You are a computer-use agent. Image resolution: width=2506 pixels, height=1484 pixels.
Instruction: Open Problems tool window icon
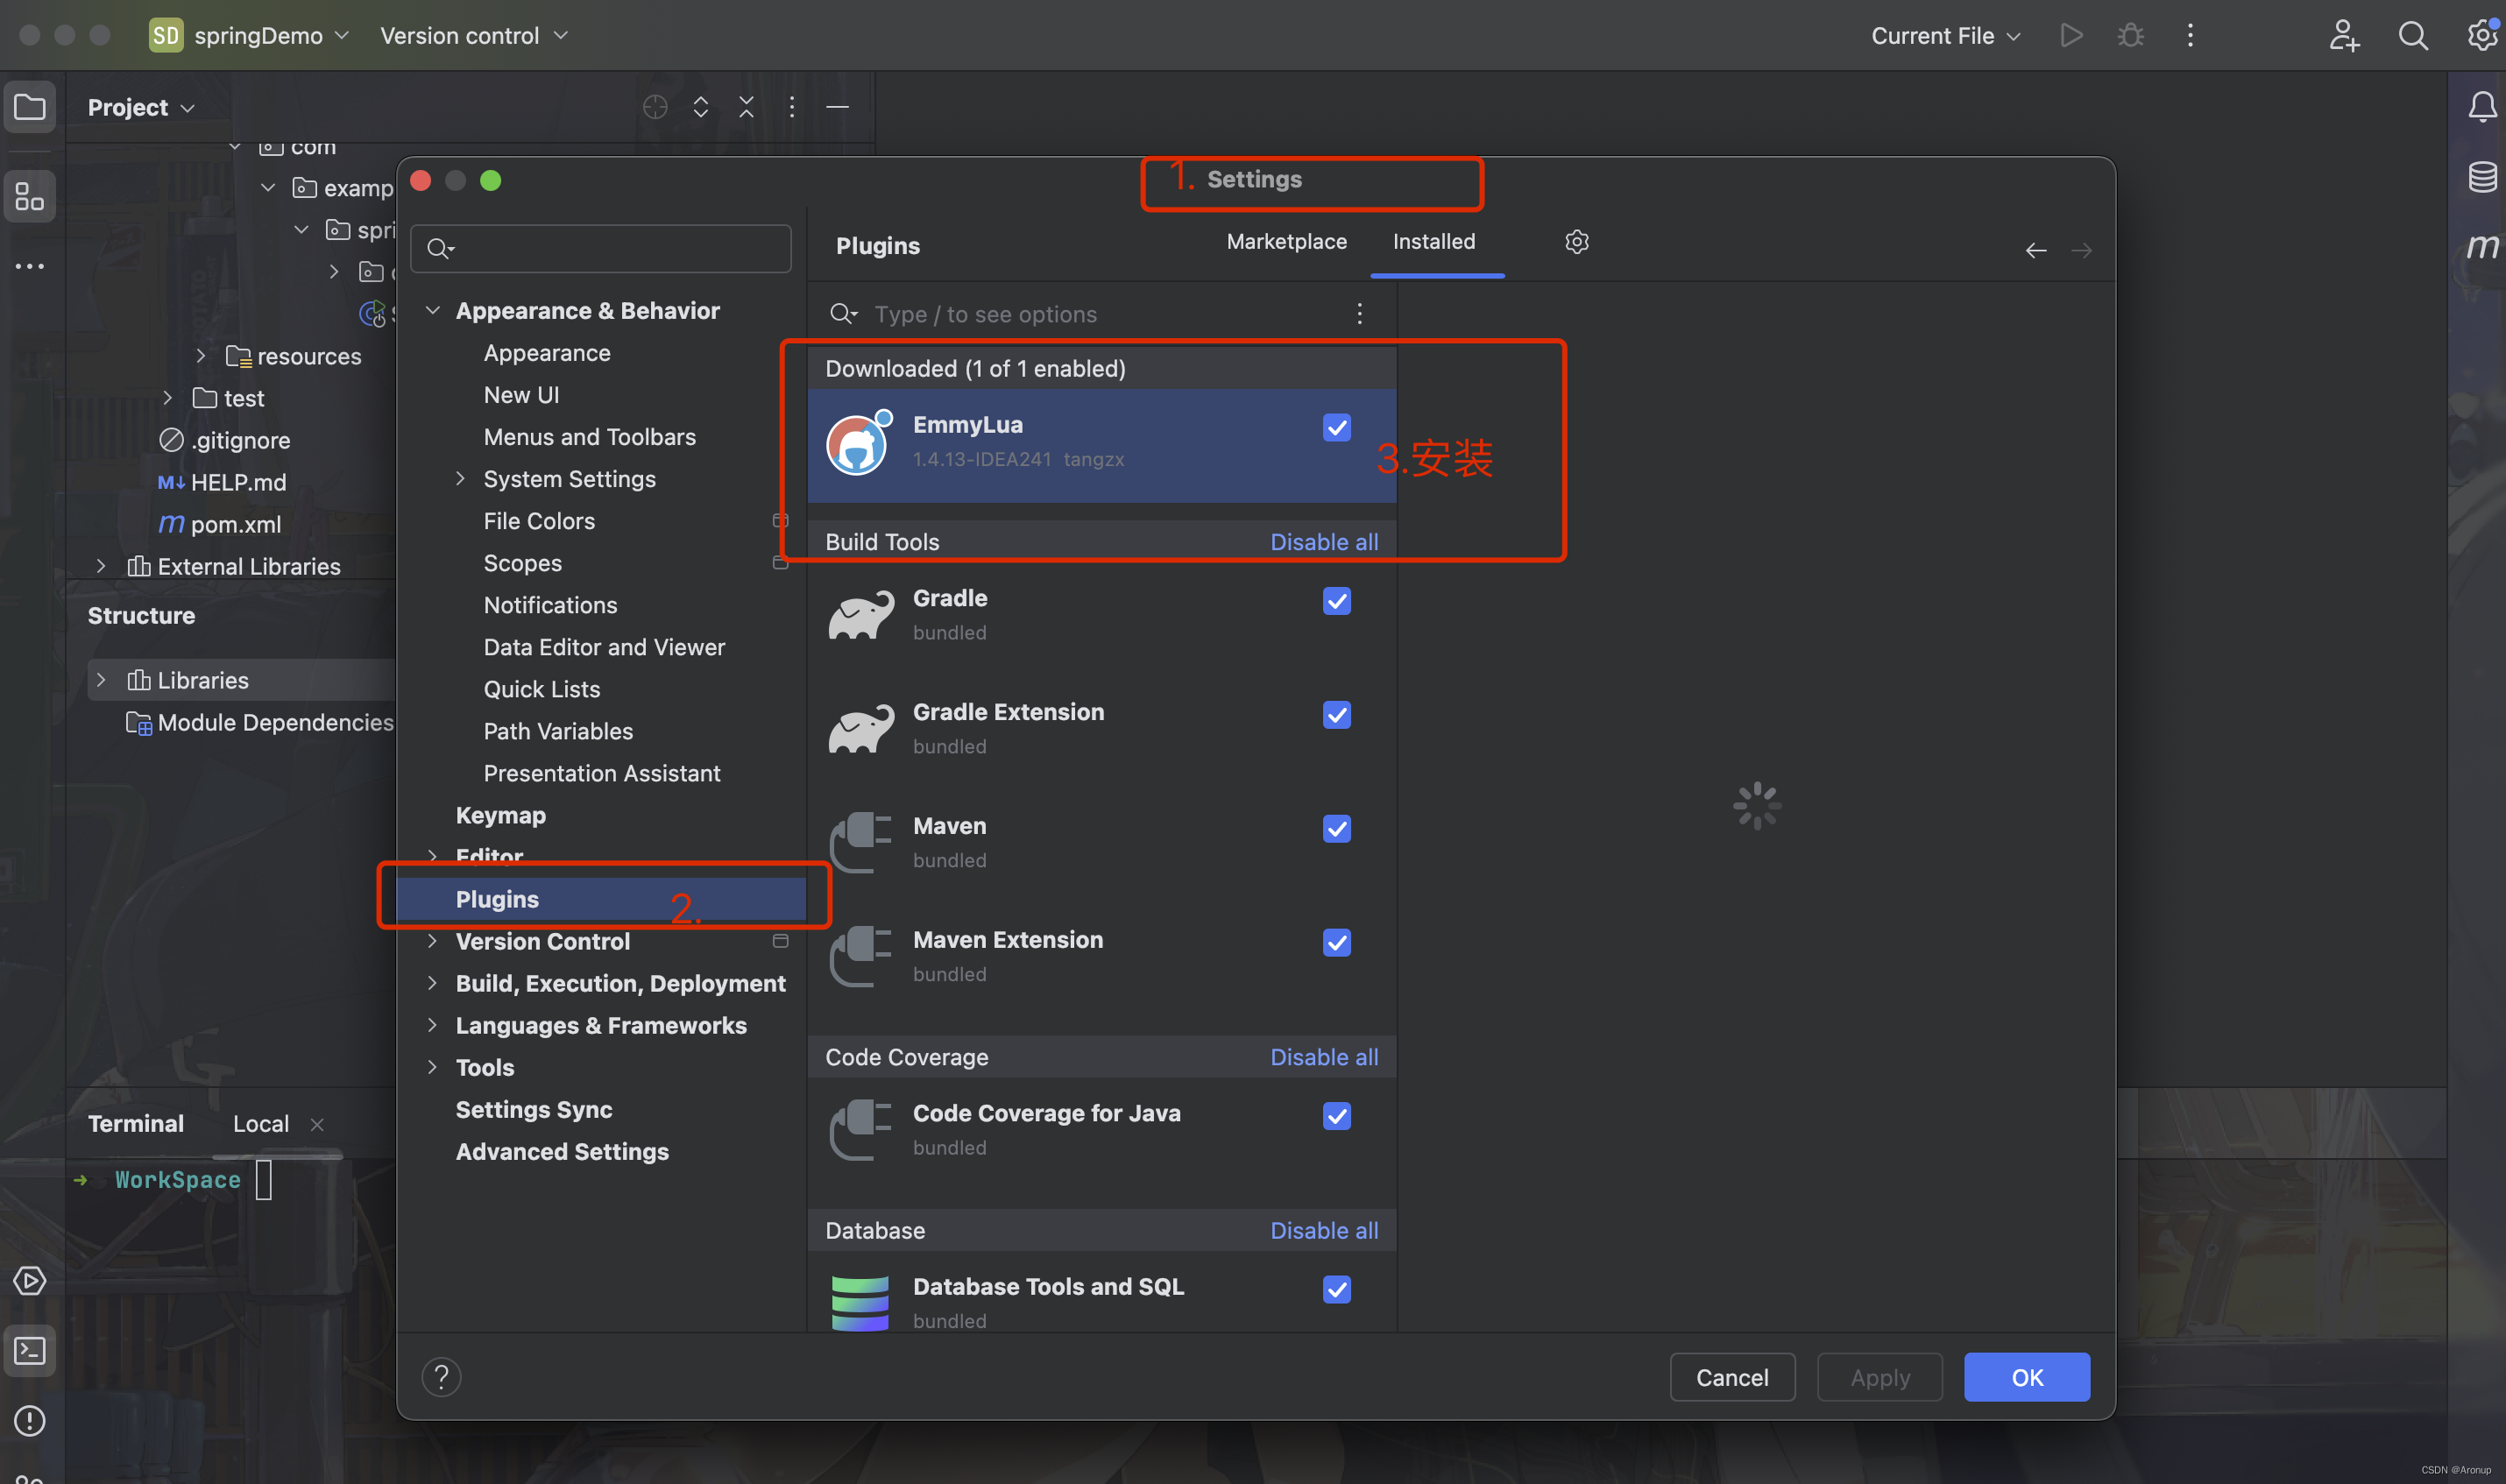(x=30, y=1421)
